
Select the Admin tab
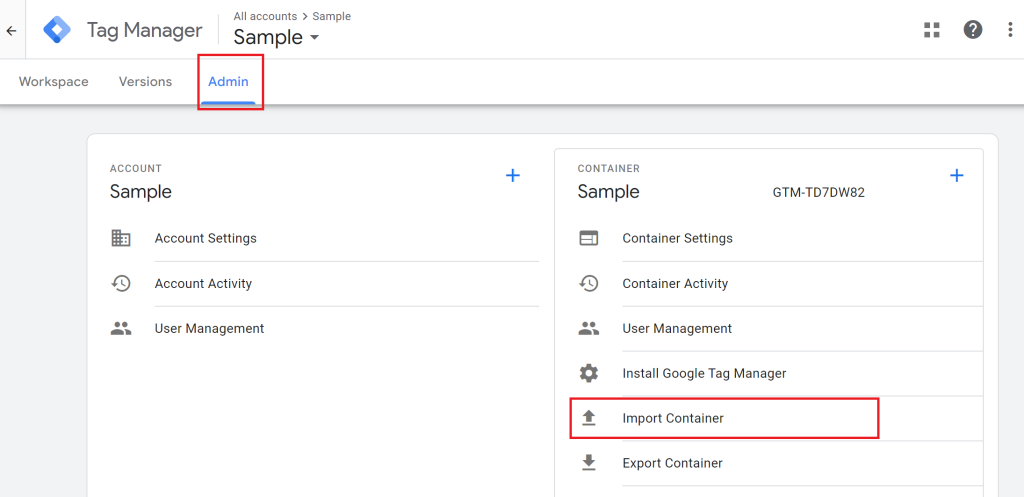pos(229,82)
